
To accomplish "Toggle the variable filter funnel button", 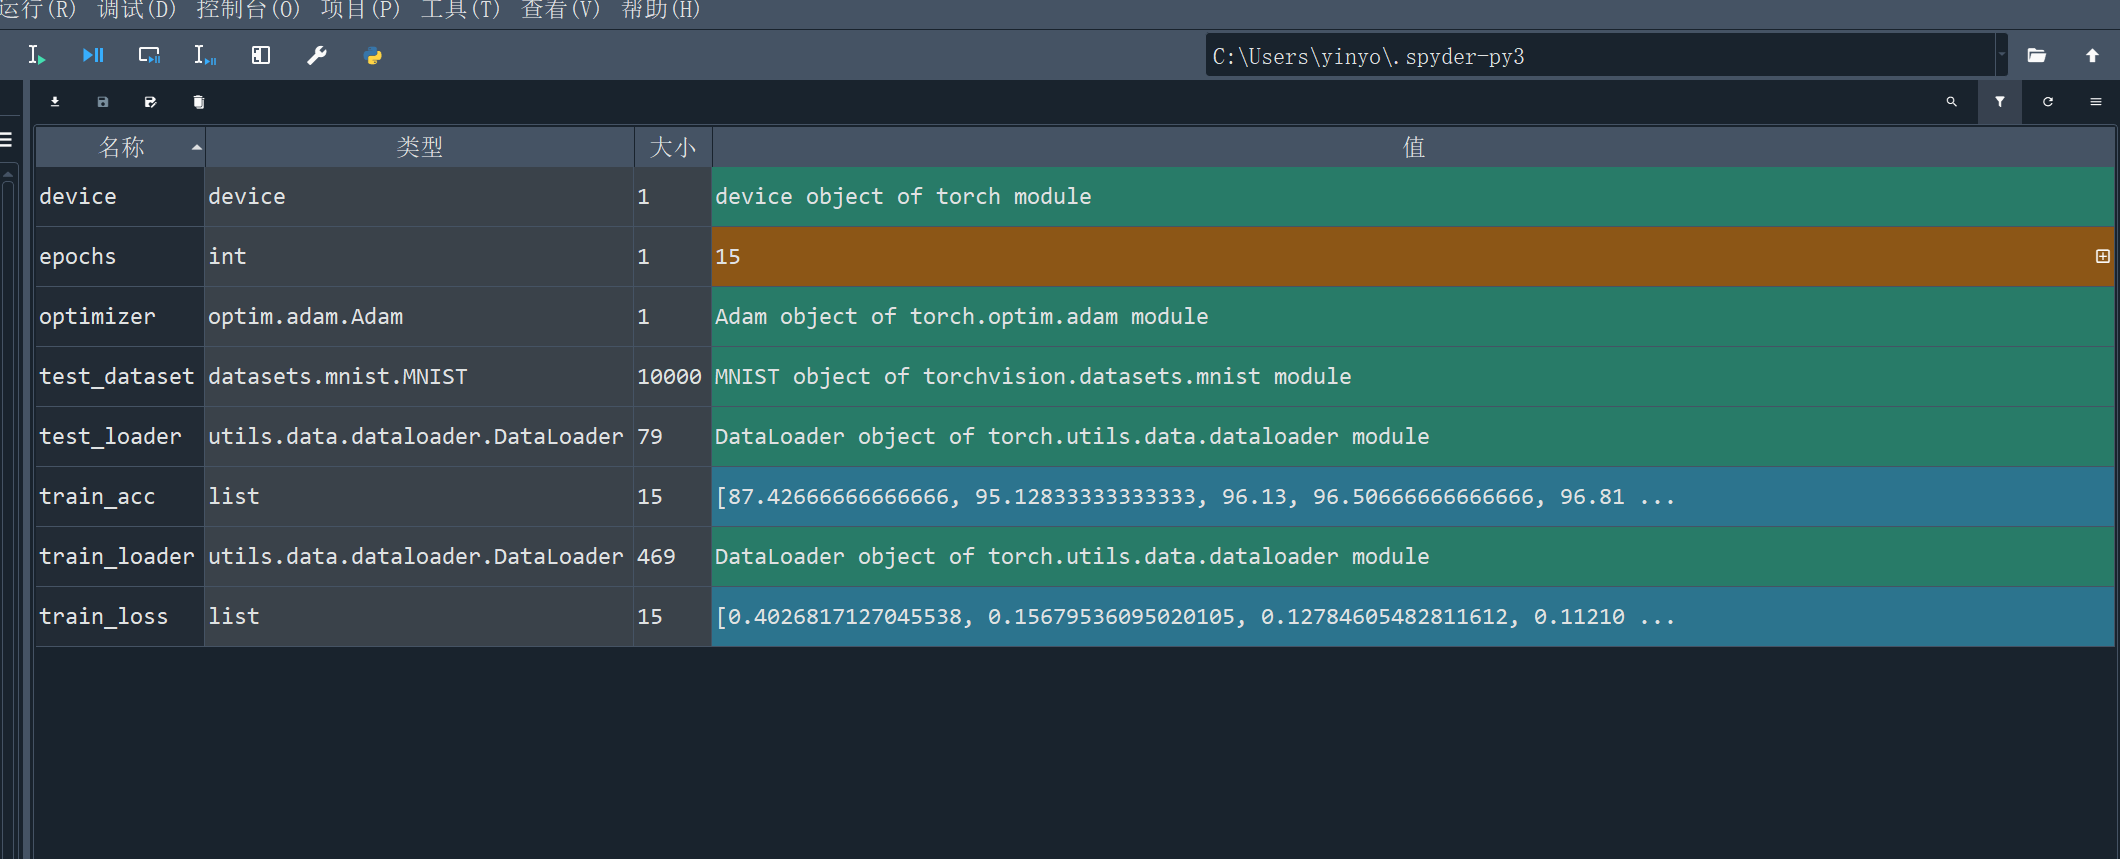I will pos(2000,102).
